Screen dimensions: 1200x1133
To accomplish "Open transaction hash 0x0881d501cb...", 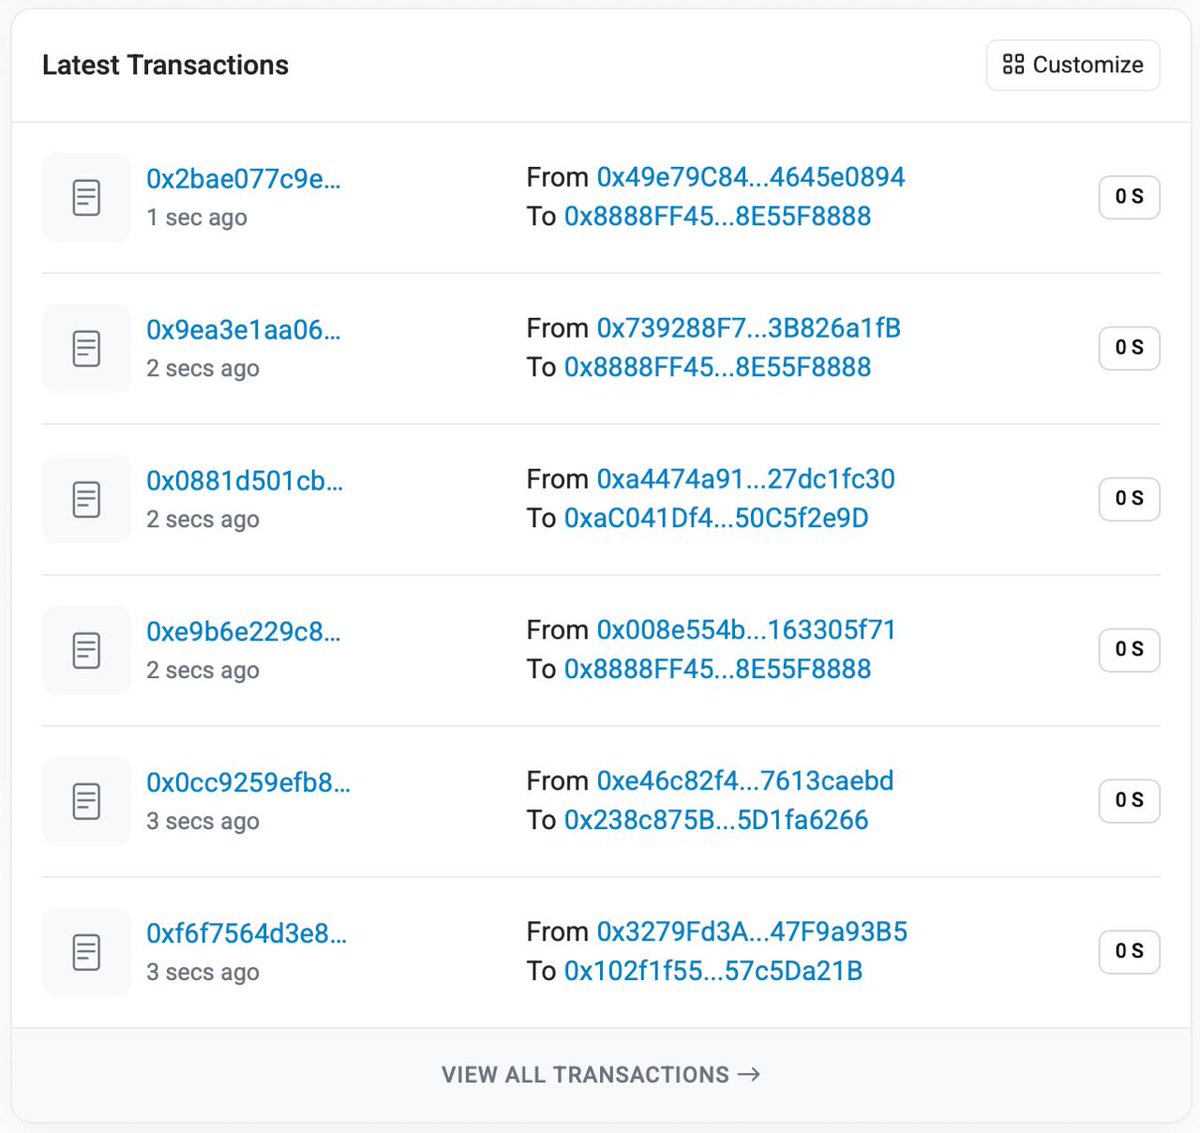I will [244, 481].
